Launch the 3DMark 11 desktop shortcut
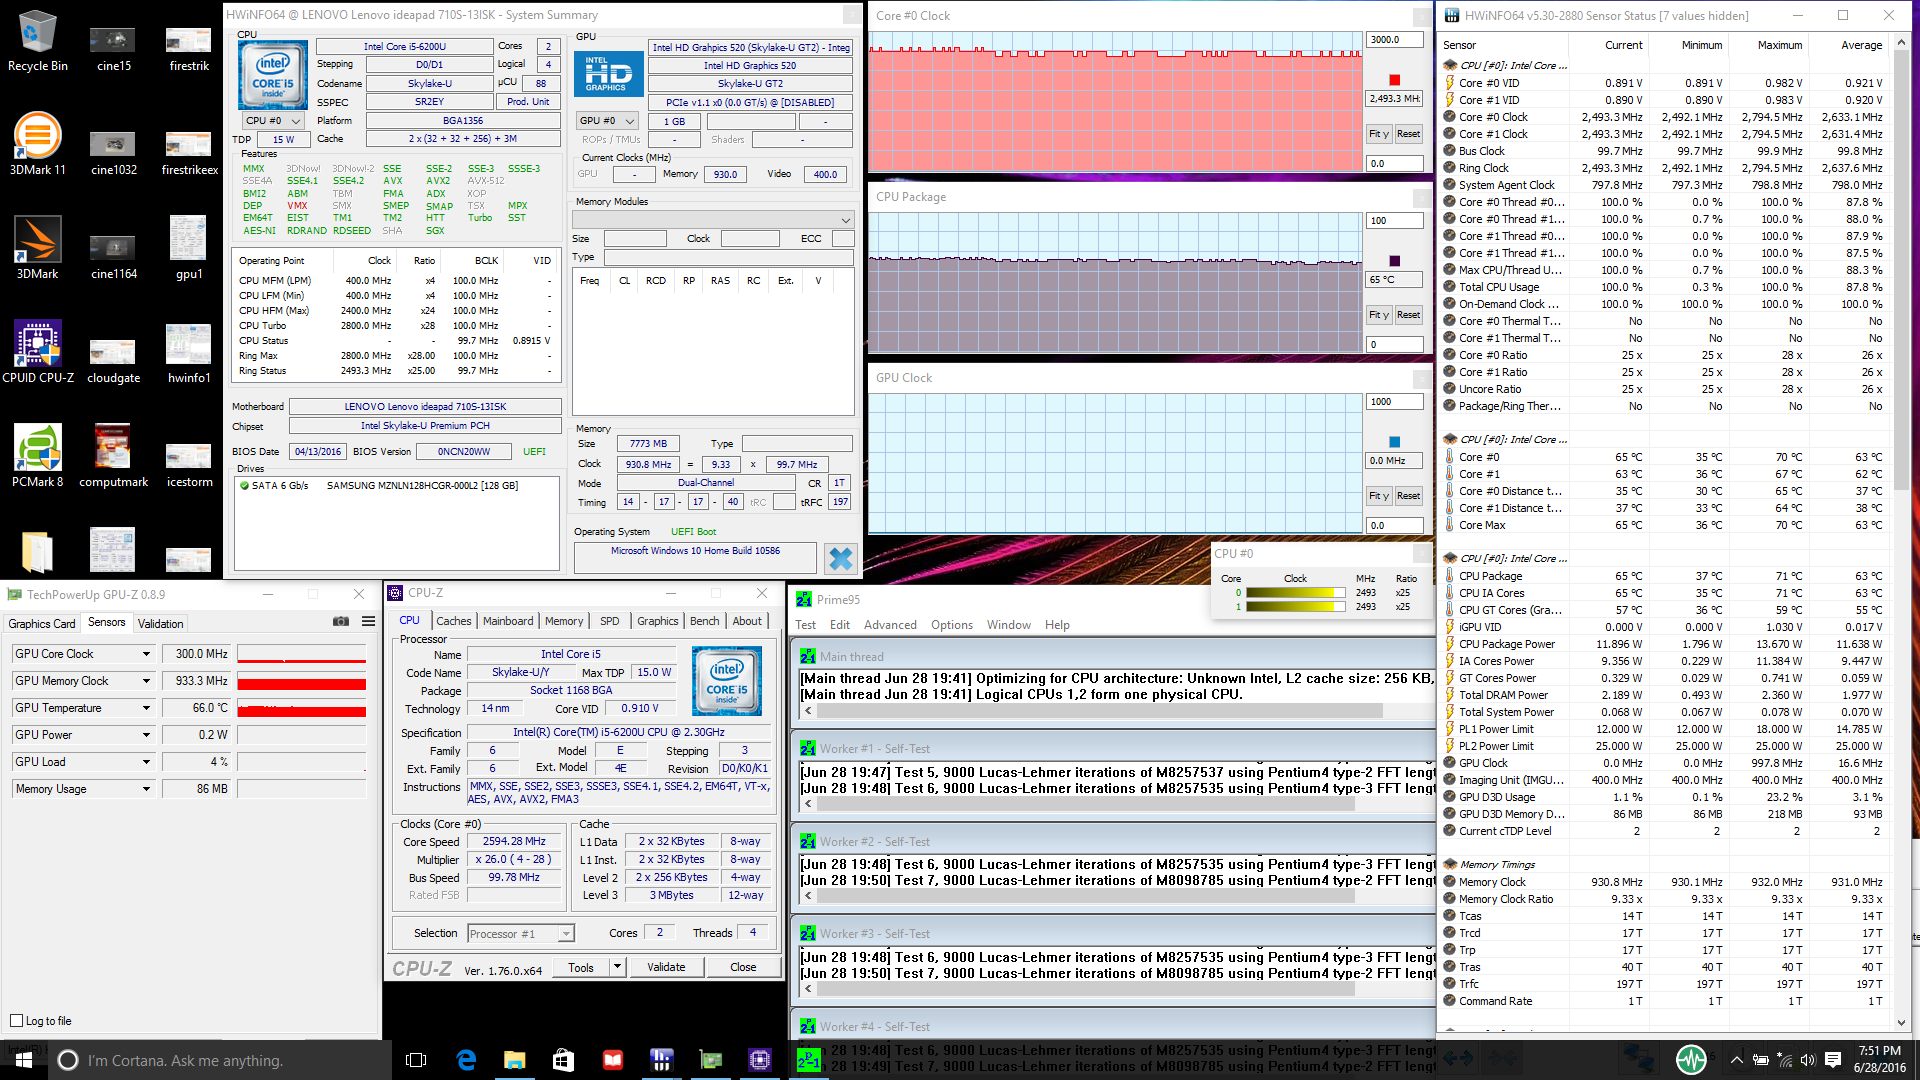Screen dimensions: 1920x1080 point(37,144)
